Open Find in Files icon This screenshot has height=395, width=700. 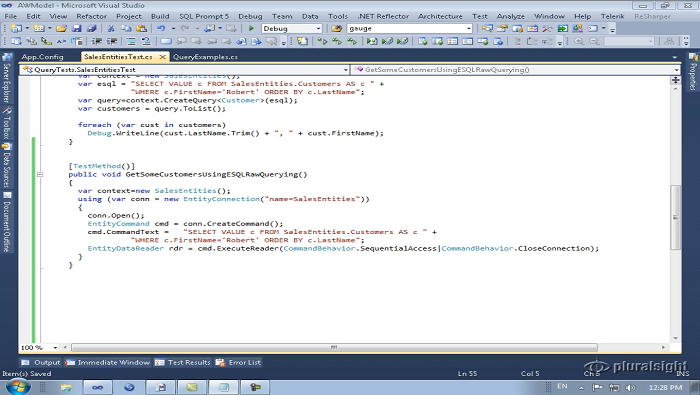336,28
